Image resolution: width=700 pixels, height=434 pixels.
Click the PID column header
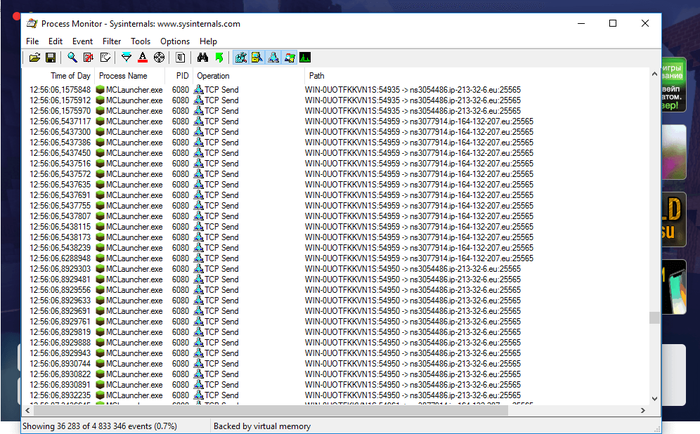(x=179, y=76)
